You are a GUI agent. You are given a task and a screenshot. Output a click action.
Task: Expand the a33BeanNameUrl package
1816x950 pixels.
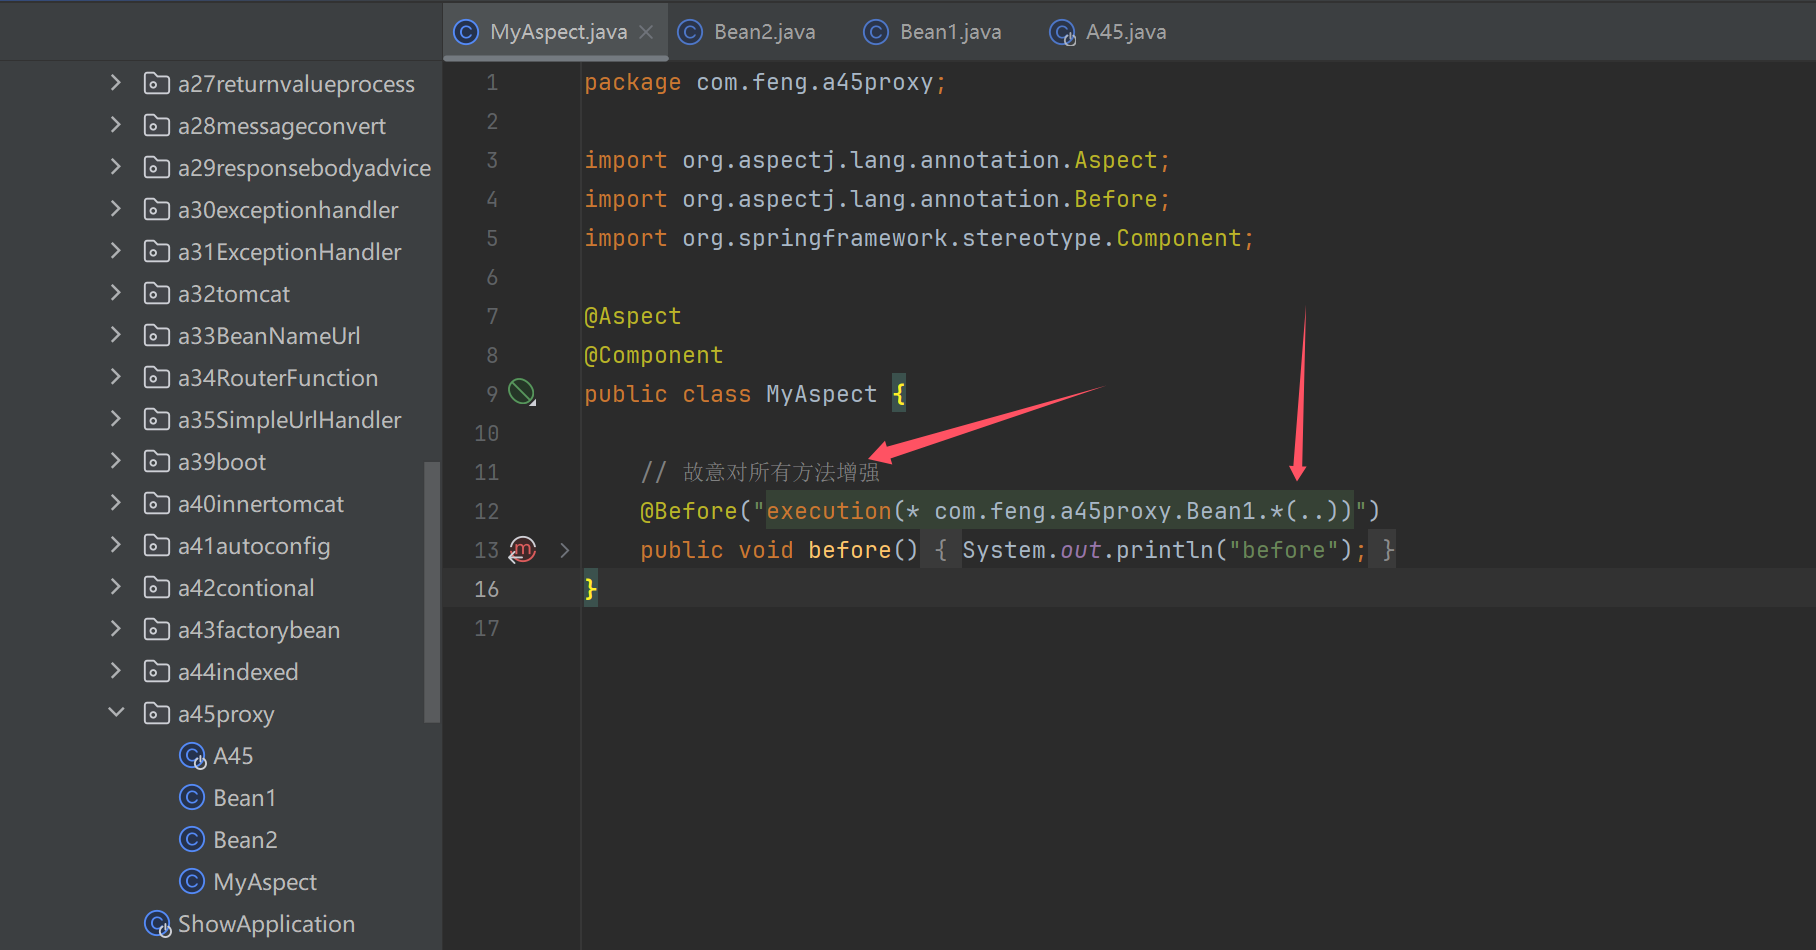[116, 335]
